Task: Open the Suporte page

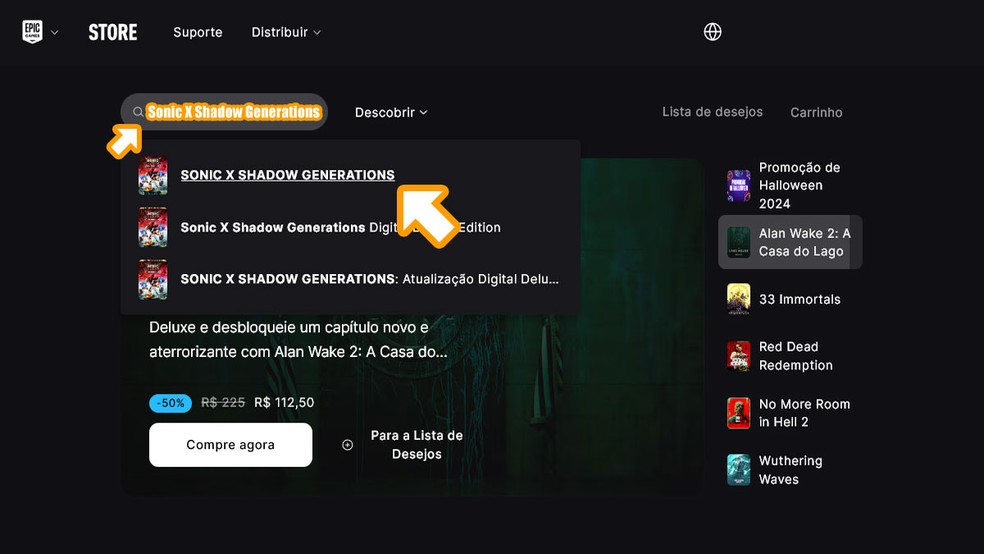Action: click(x=198, y=32)
